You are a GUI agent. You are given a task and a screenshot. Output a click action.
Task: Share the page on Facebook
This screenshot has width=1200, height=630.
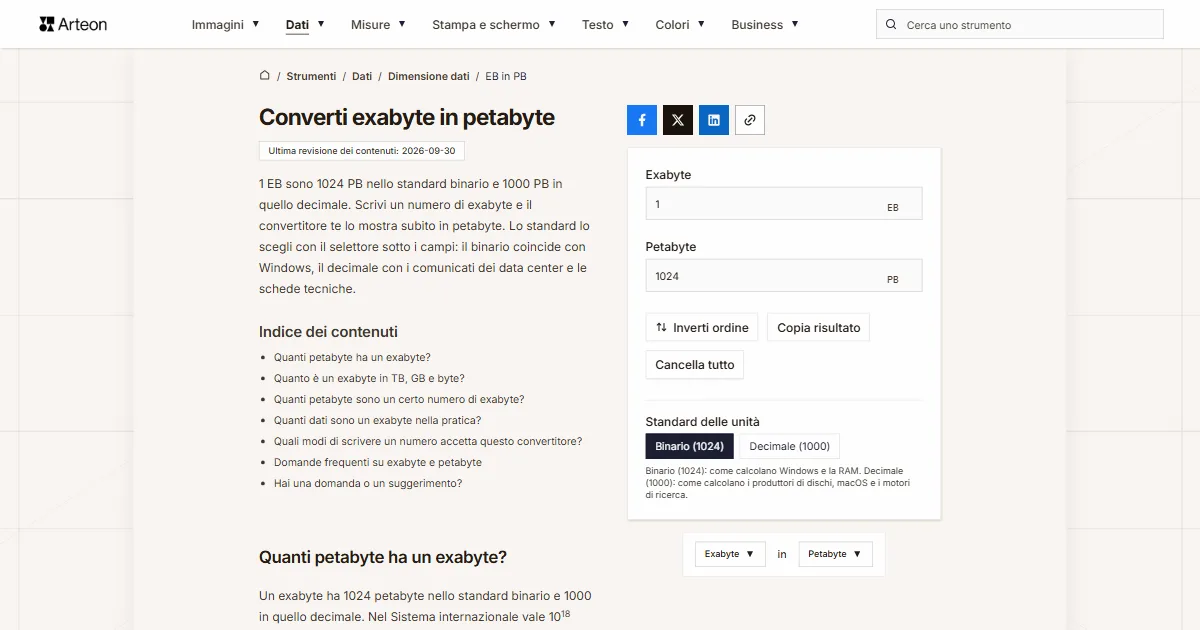[642, 120]
